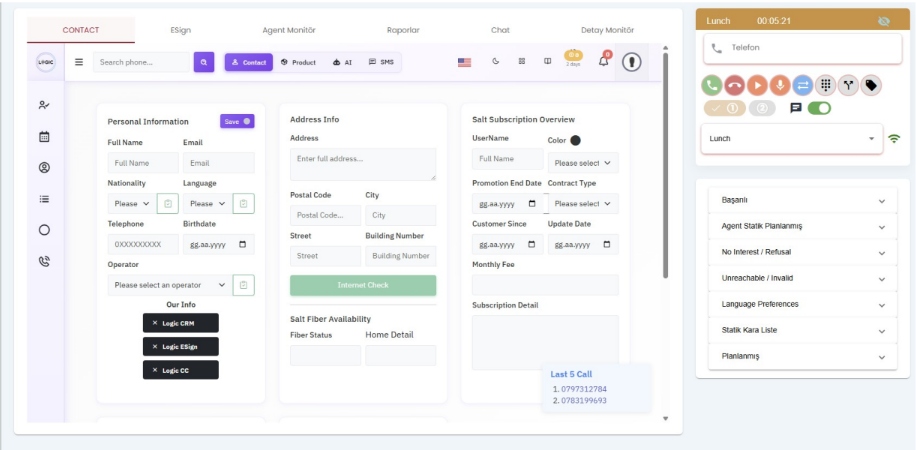This screenshot has width=916, height=450.
Task: Click the black Color swatch circle
Action: [x=576, y=141]
